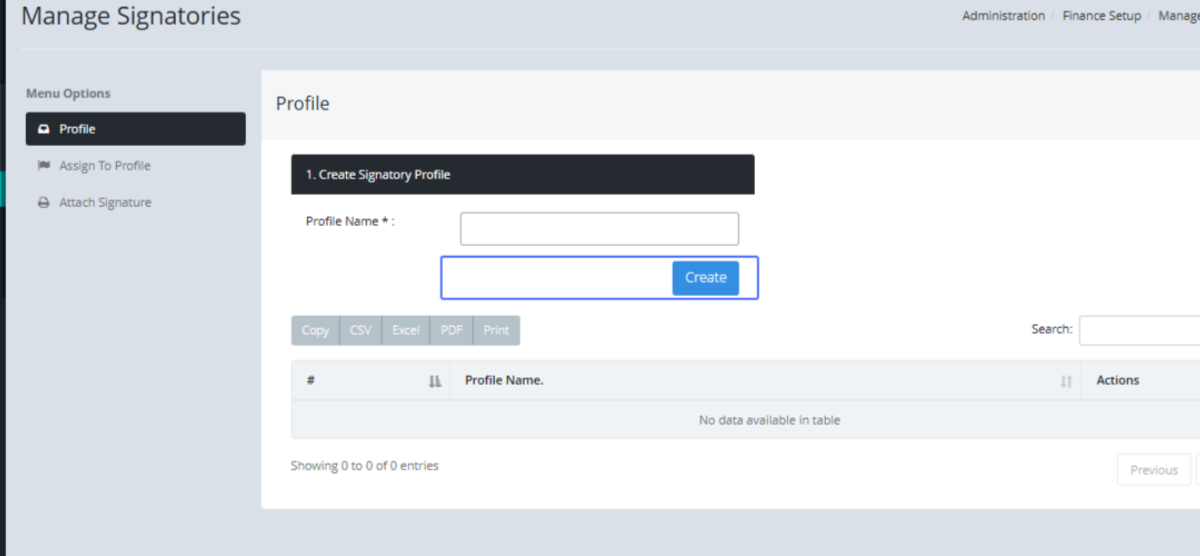Print the signatory profiles table
1200x556 pixels.
(x=496, y=331)
